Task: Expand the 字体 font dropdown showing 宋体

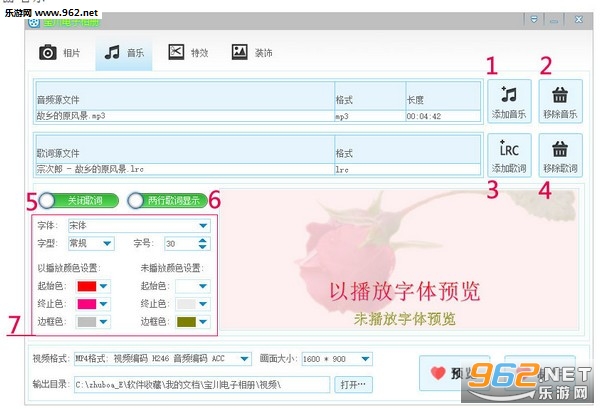Action: coord(139,226)
